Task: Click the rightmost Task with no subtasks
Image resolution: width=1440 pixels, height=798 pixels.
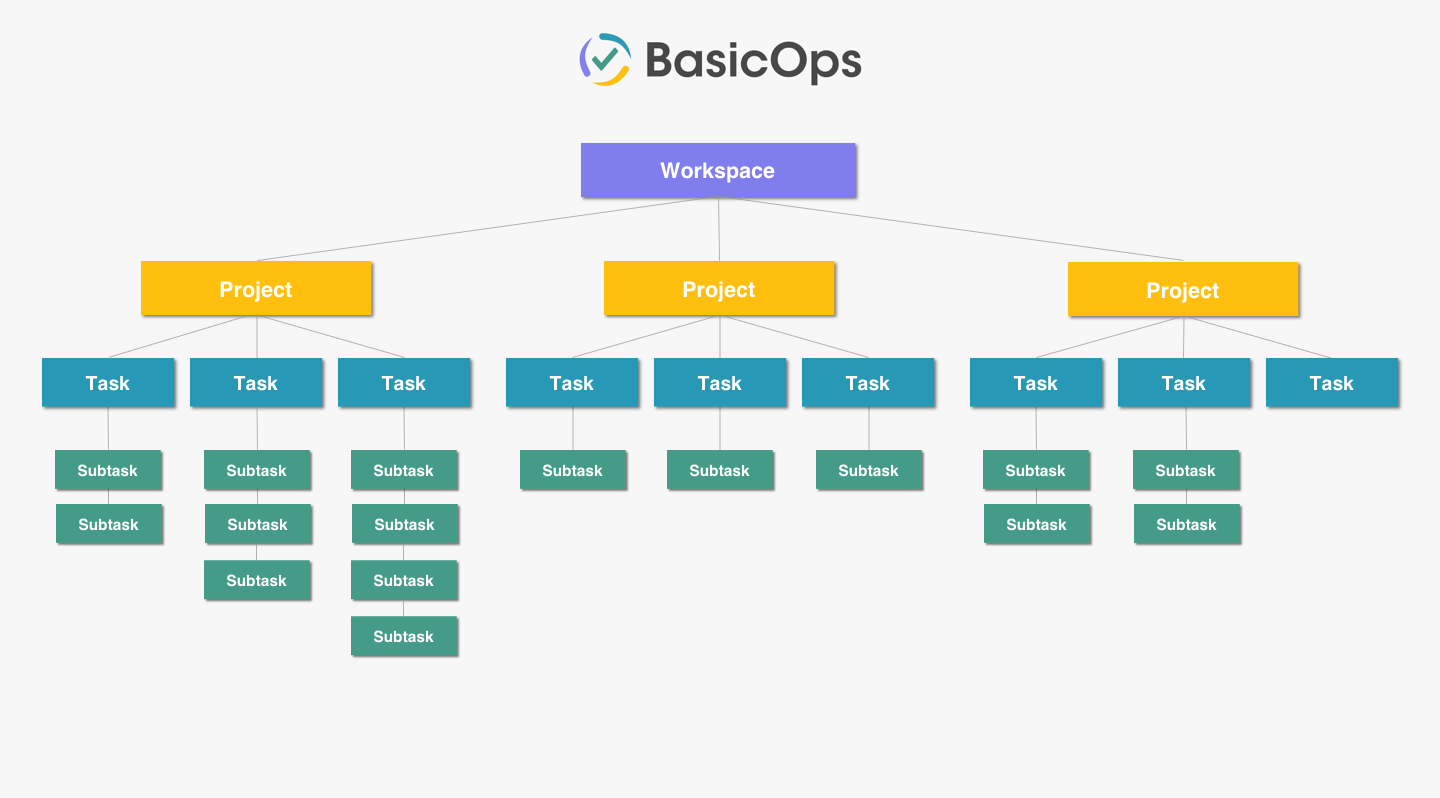Action: pyautogui.click(x=1331, y=383)
